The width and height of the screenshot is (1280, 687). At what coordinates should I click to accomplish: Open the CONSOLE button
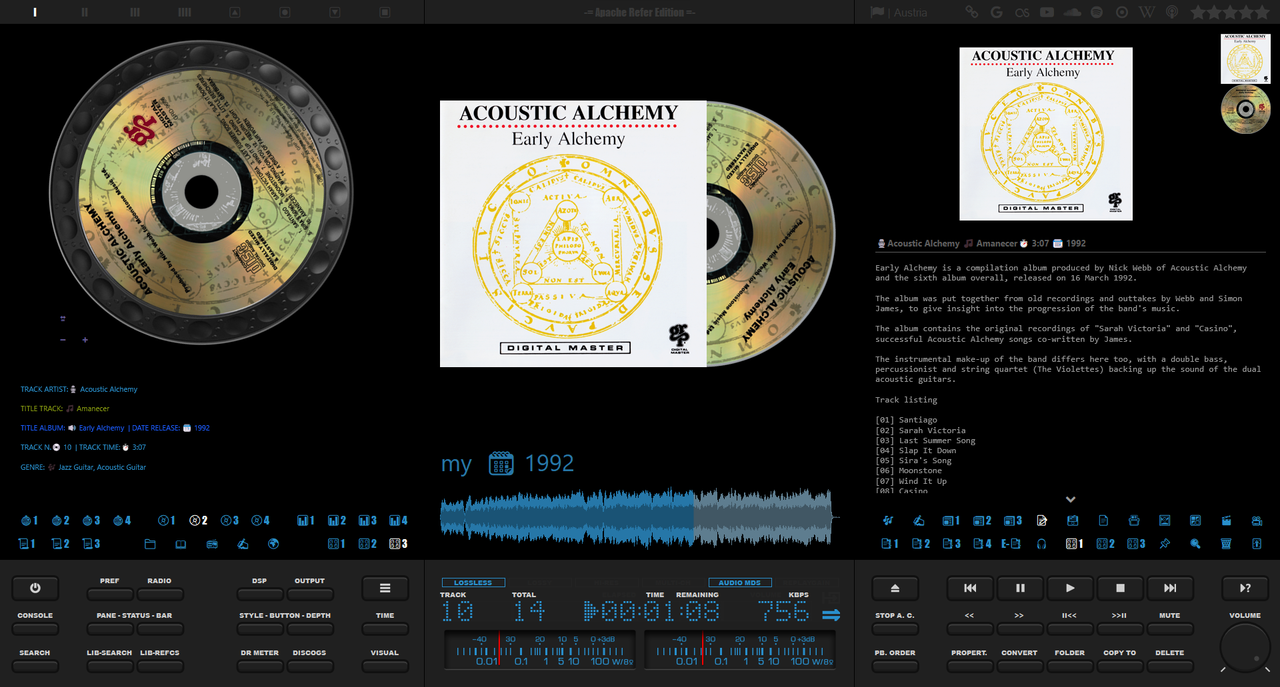click(x=35, y=629)
